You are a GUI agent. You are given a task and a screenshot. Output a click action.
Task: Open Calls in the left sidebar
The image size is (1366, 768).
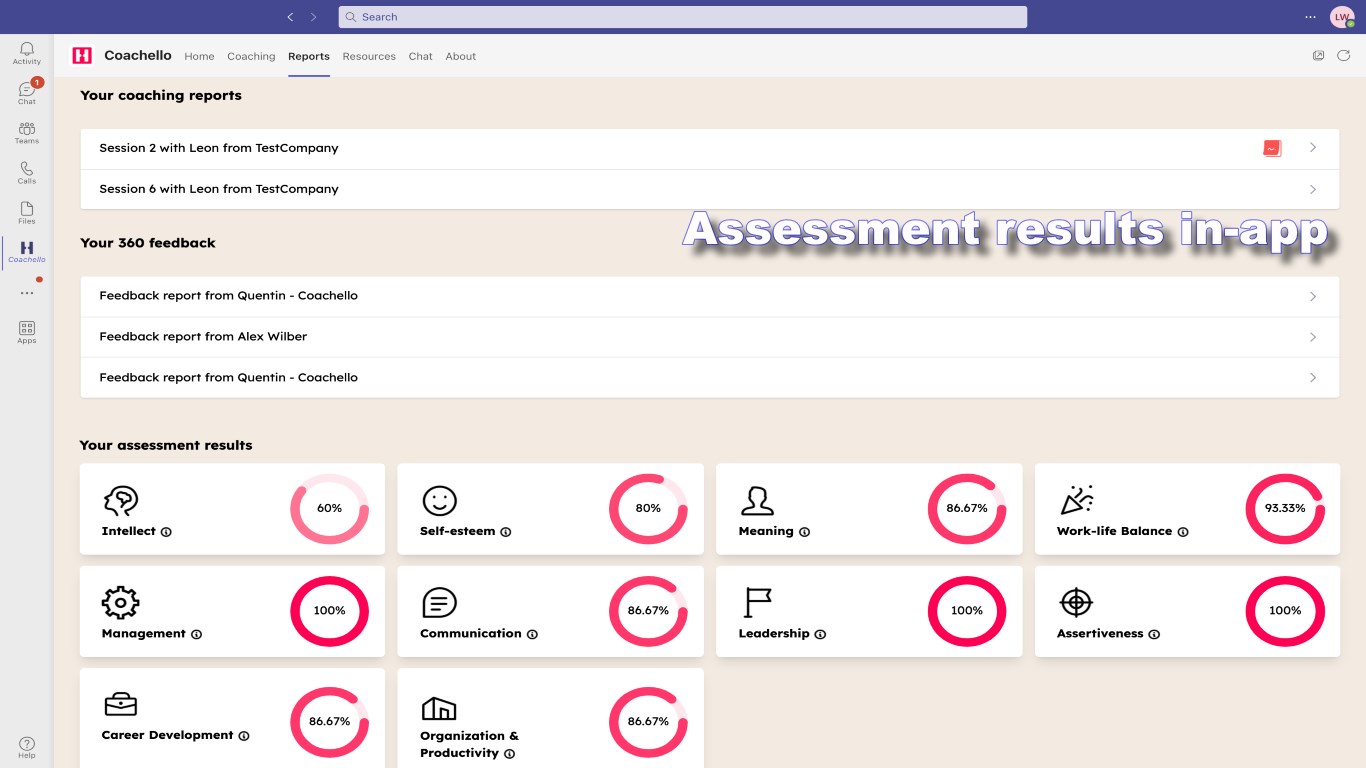pos(27,173)
